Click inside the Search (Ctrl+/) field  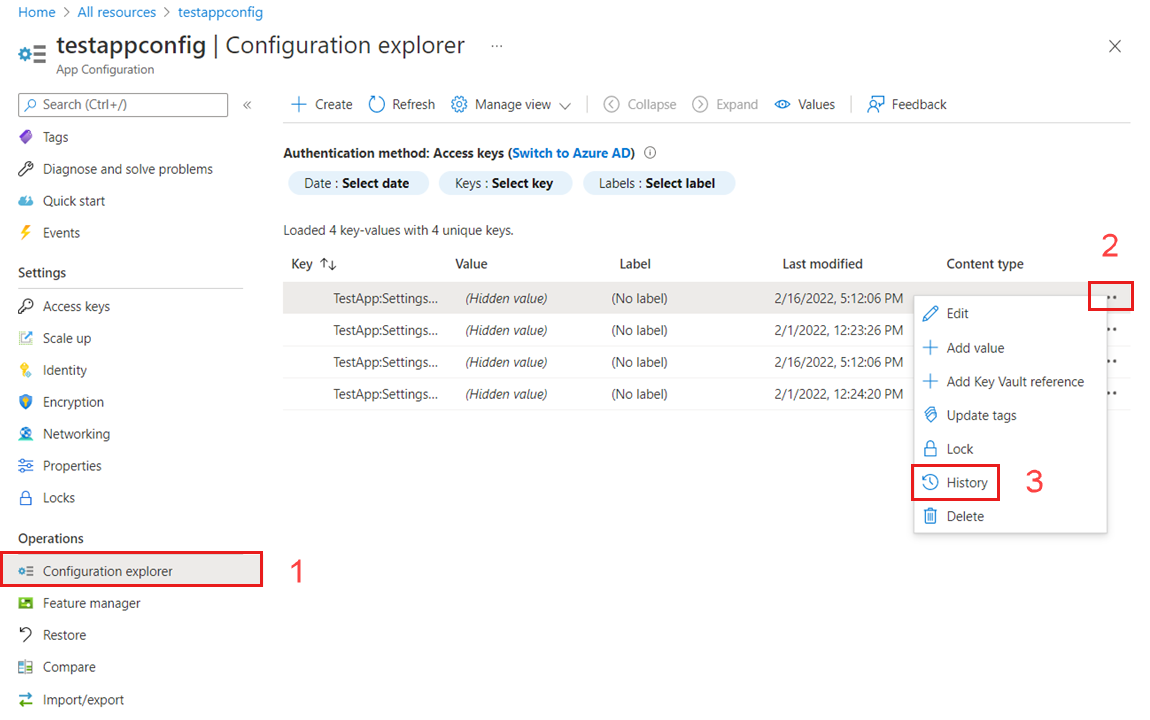coord(122,105)
